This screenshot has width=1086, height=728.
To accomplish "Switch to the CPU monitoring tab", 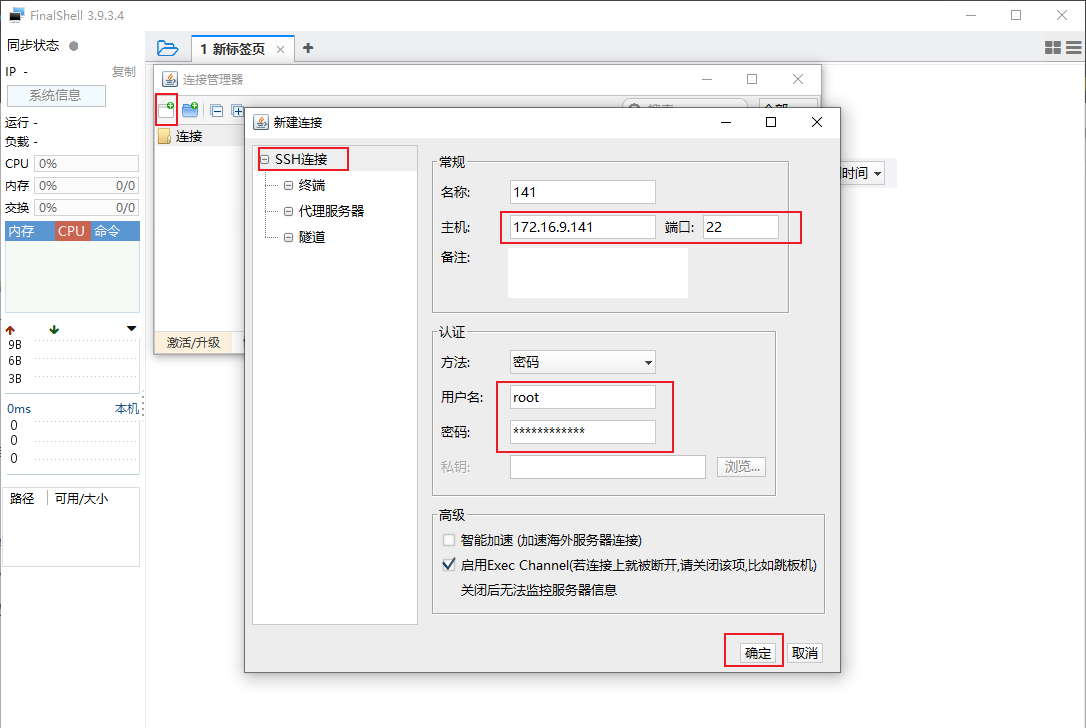I will click(71, 230).
